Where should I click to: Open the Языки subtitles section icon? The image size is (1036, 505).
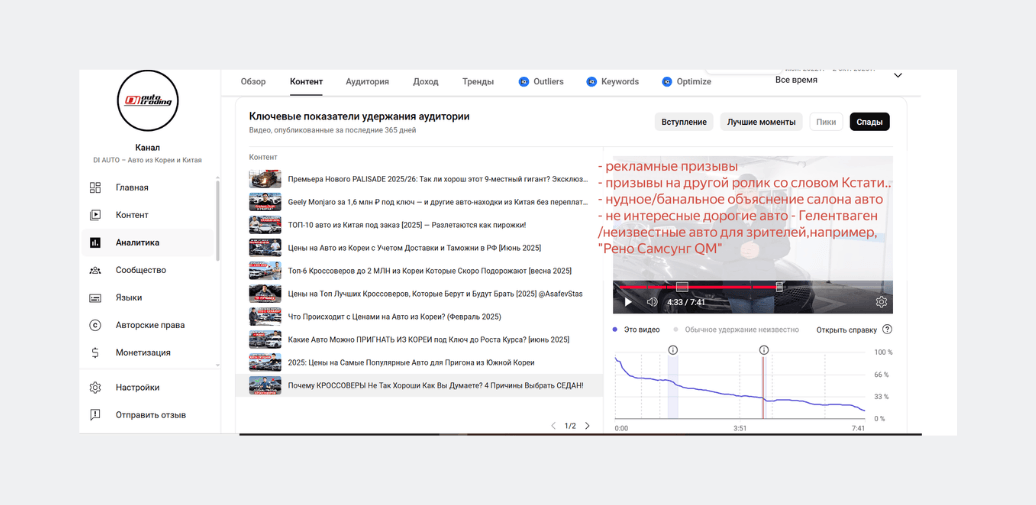[95, 298]
